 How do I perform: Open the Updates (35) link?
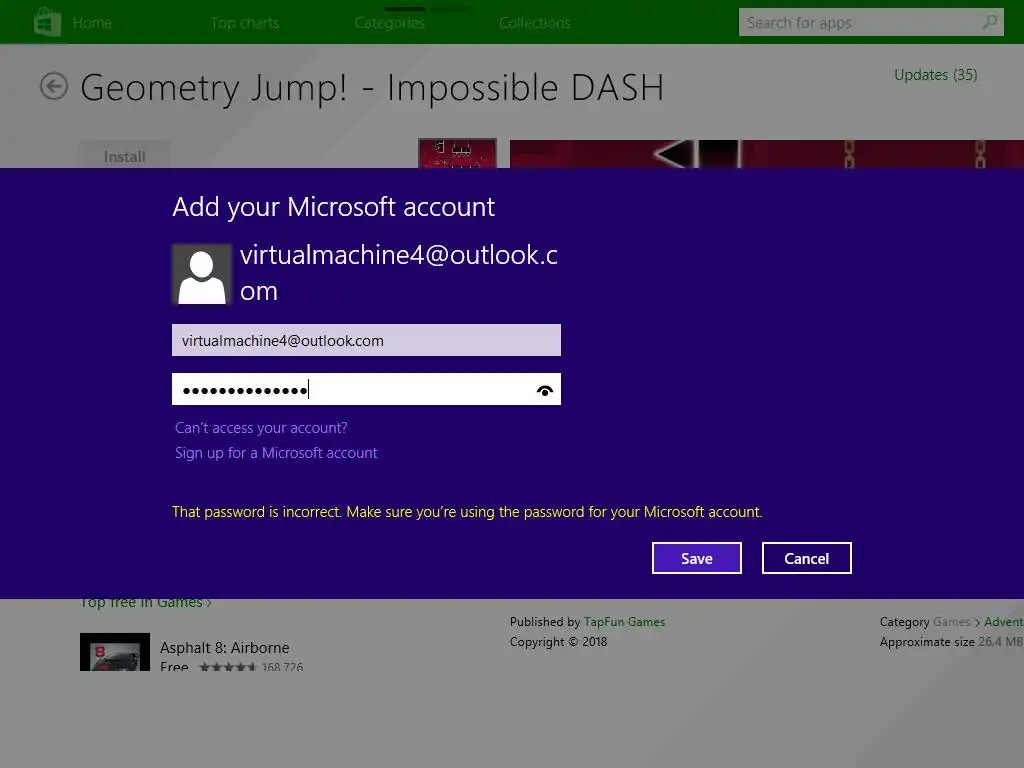click(x=935, y=75)
